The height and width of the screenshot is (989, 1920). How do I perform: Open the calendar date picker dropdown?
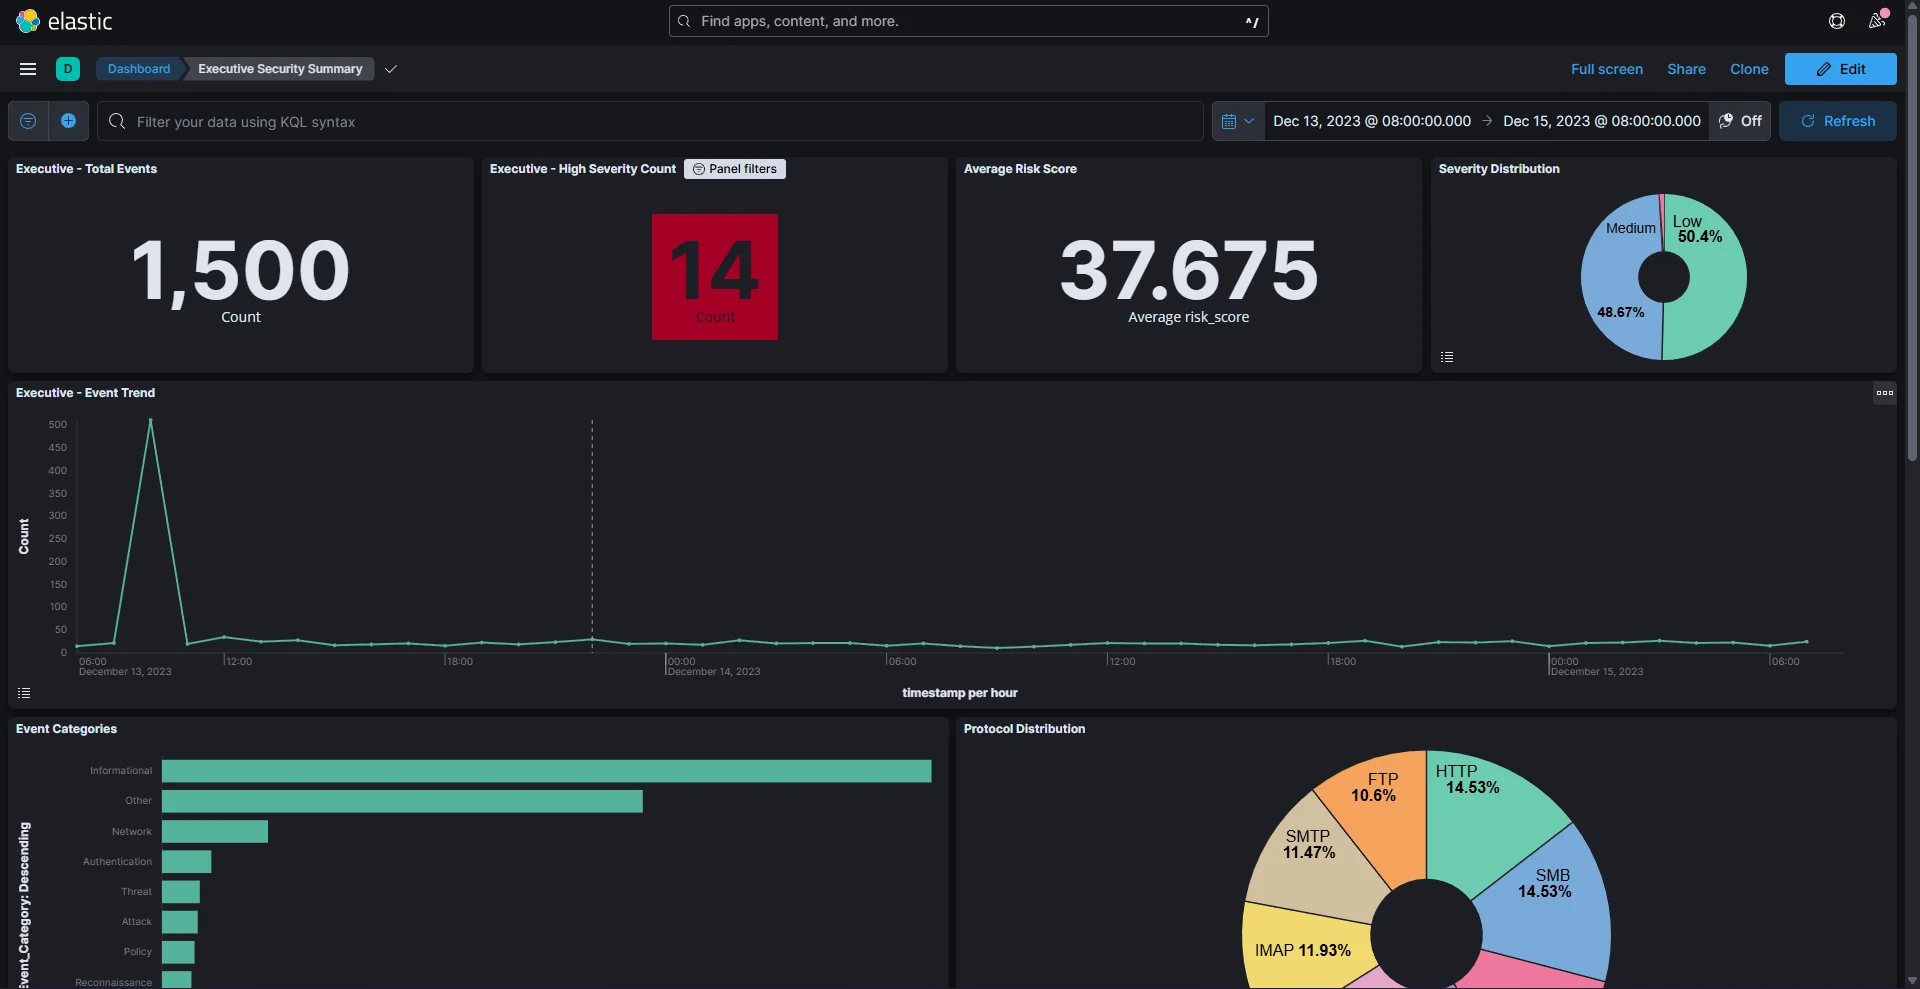[x=1238, y=120]
